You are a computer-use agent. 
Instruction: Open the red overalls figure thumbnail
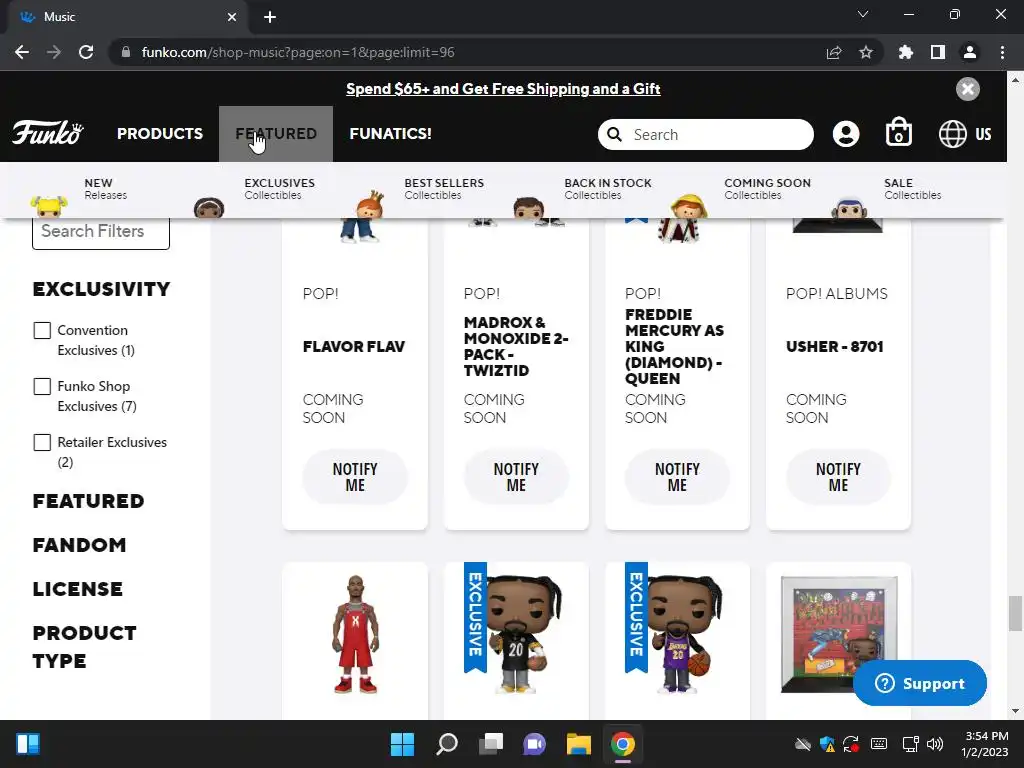[x=355, y=634]
